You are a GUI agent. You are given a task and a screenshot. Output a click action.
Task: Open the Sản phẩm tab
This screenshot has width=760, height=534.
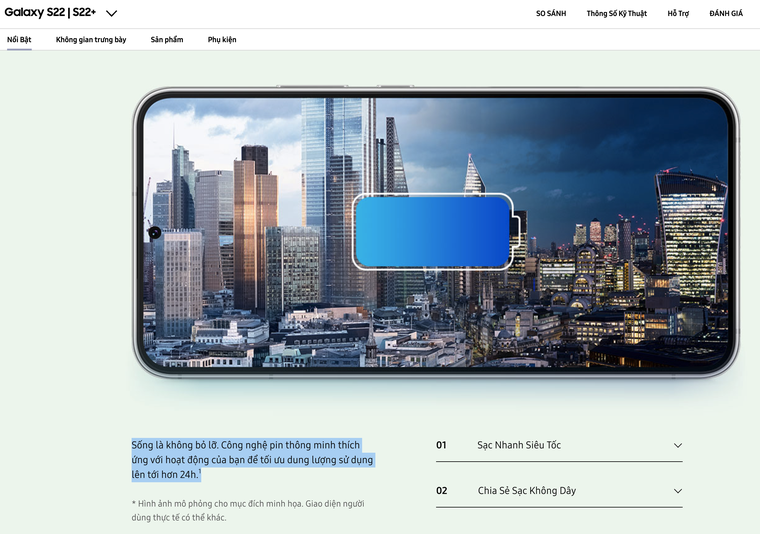[x=167, y=40]
